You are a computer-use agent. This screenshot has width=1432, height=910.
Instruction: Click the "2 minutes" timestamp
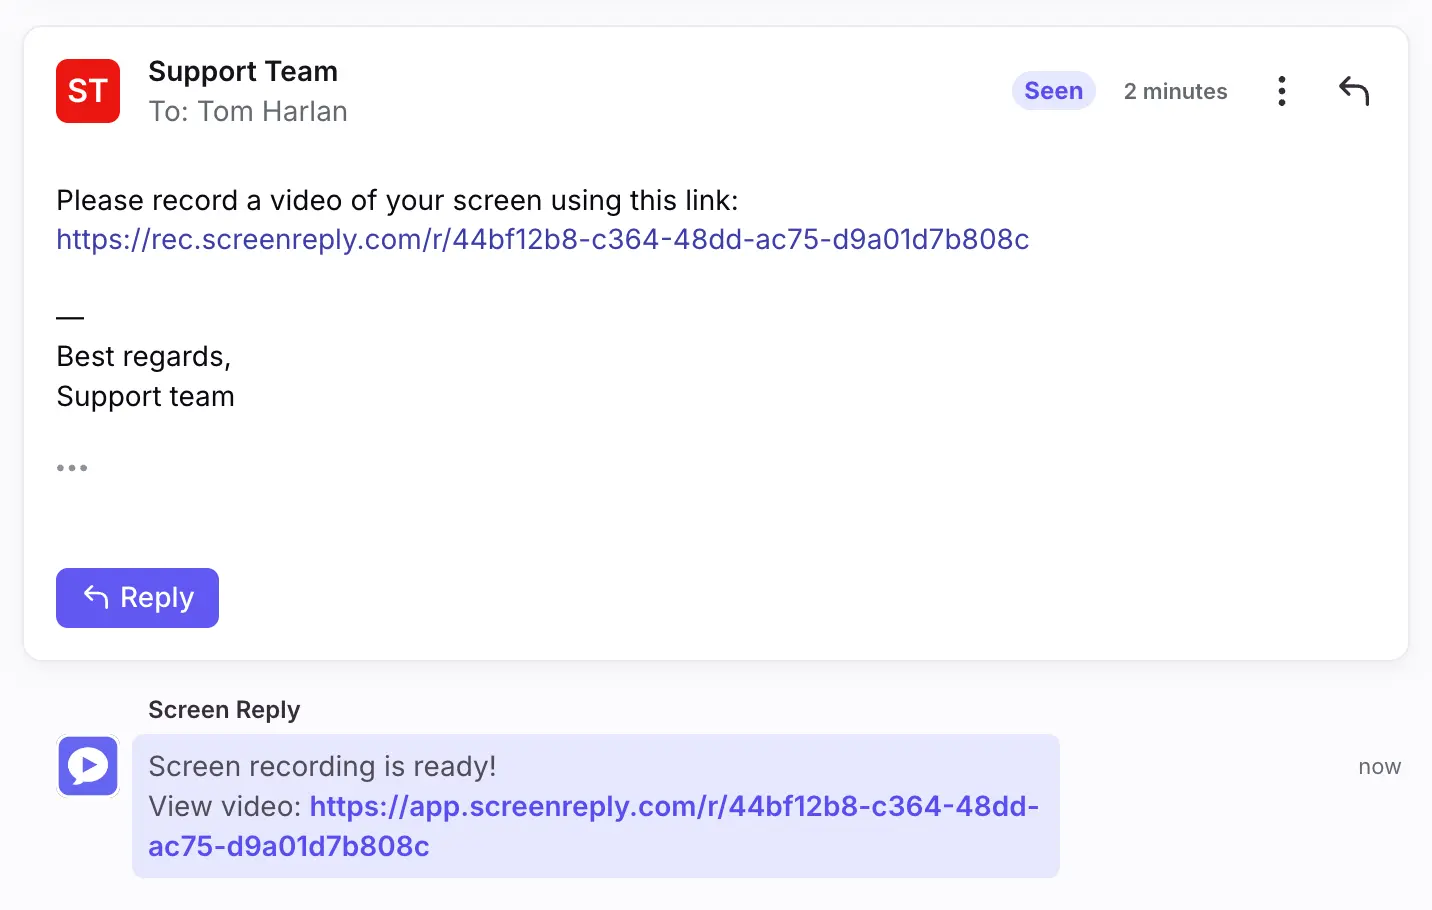1175,90
